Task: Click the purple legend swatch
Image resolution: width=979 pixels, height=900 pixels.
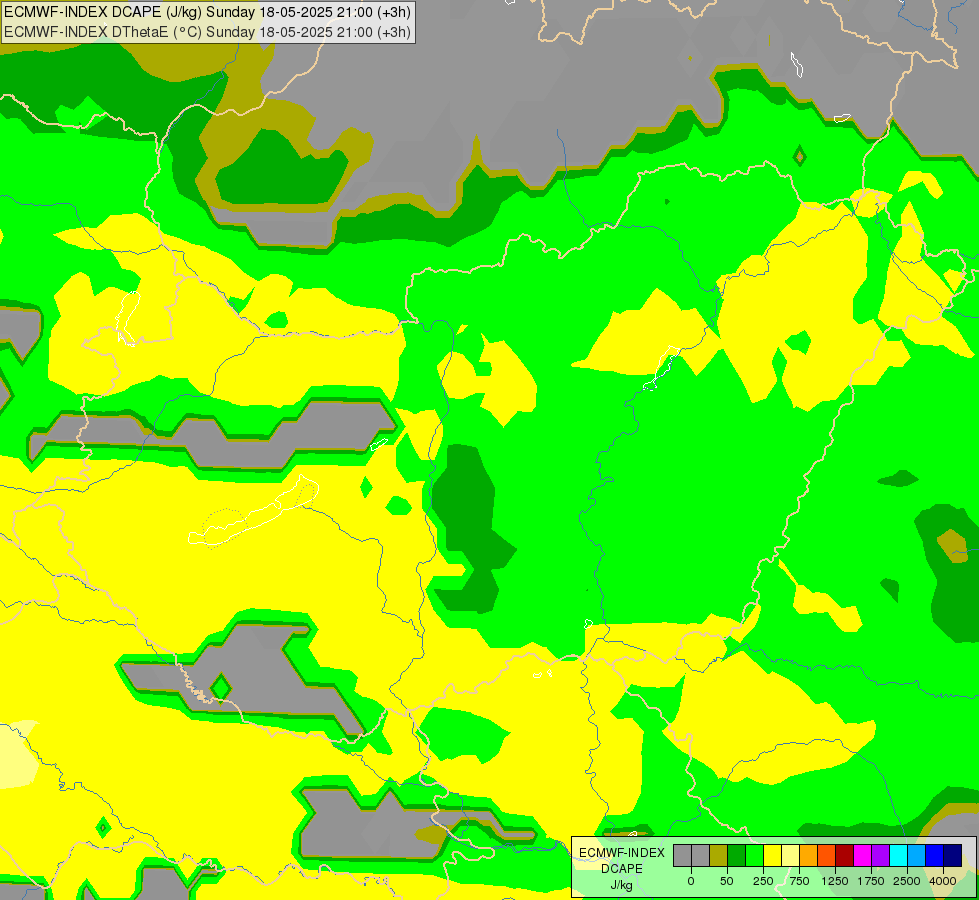Action: [880, 855]
